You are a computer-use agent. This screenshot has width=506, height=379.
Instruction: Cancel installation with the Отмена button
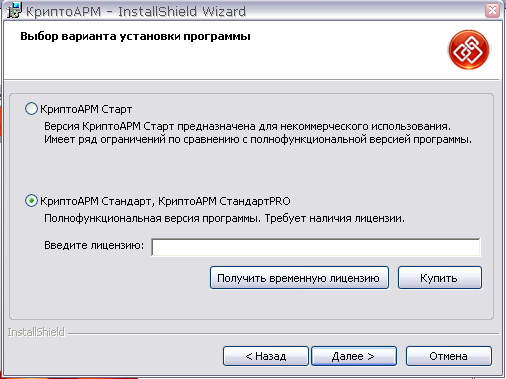pyautogui.click(x=449, y=356)
